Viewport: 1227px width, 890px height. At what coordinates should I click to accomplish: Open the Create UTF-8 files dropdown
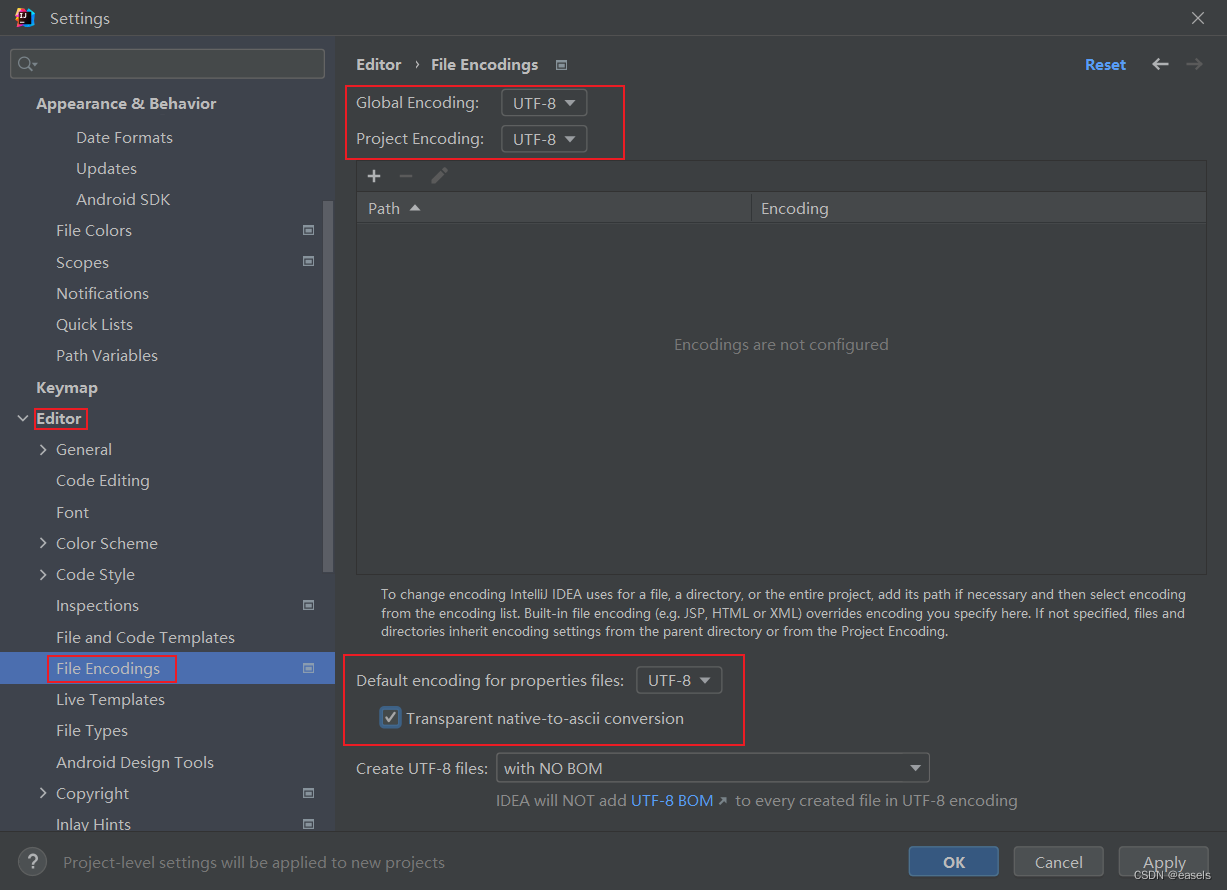click(713, 768)
